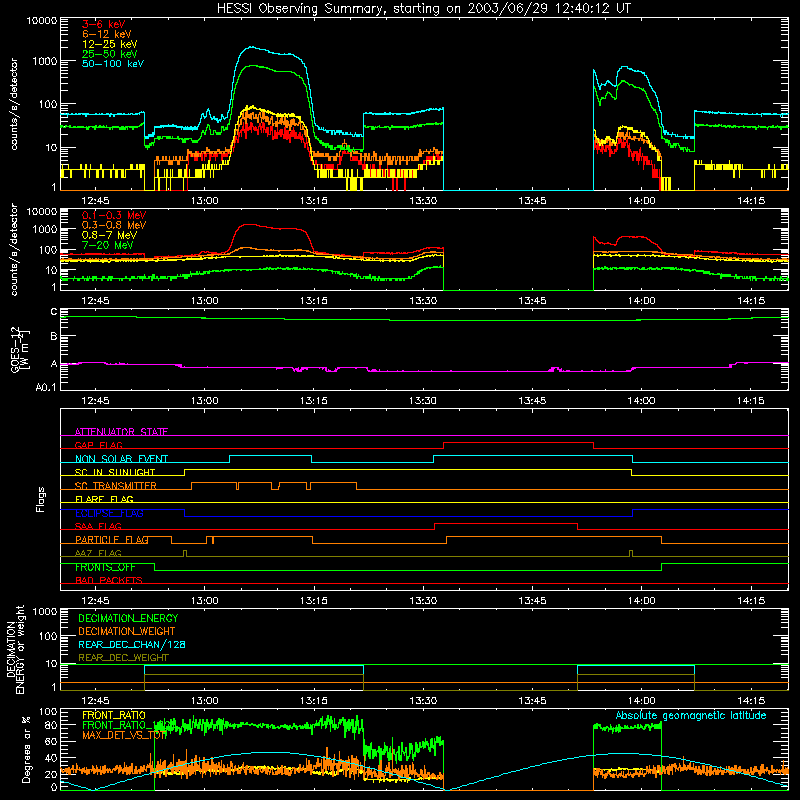Click the 13:45 tick under the MeV panel
Screen dimensions: 800x800
532,301
